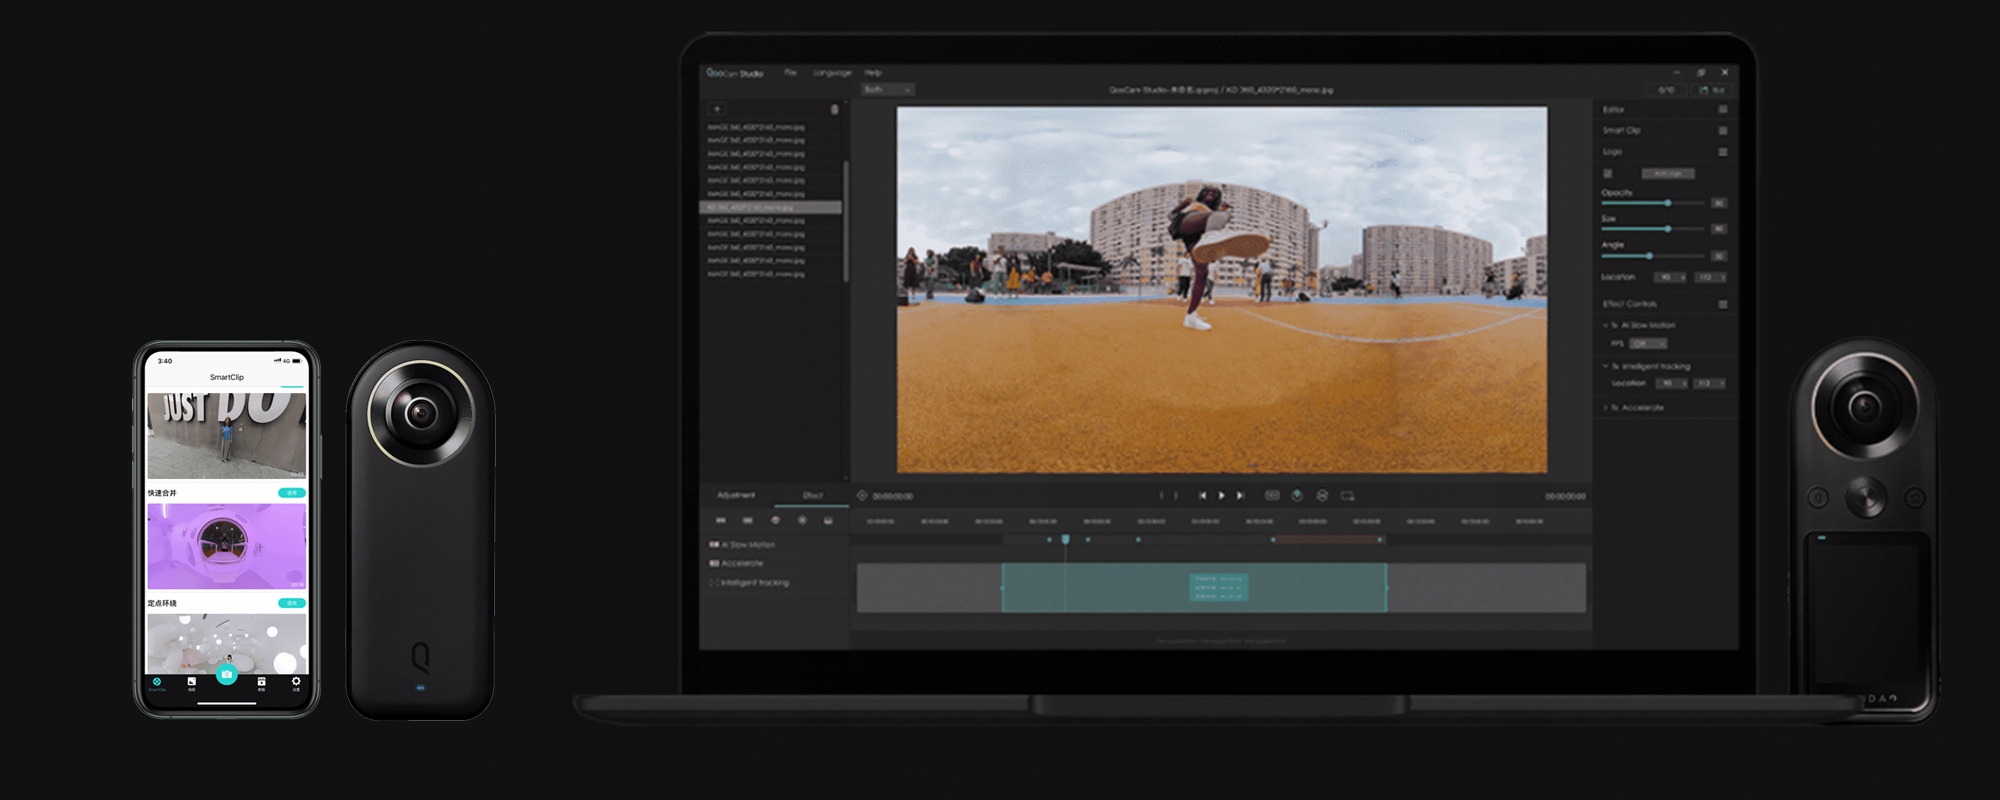Switch to the Adjustment tab
The height and width of the screenshot is (800, 2000).
(736, 496)
